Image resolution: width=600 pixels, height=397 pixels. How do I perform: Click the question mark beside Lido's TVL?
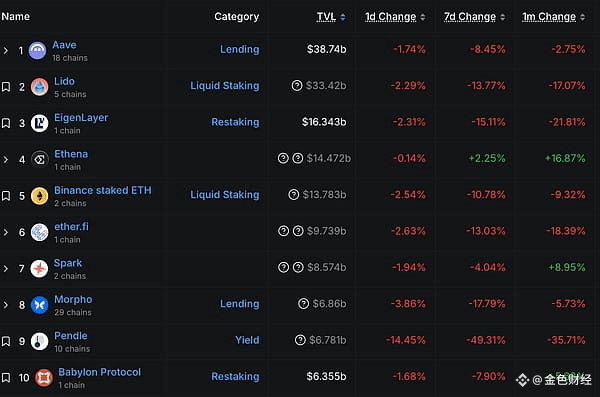pyautogui.click(x=297, y=85)
